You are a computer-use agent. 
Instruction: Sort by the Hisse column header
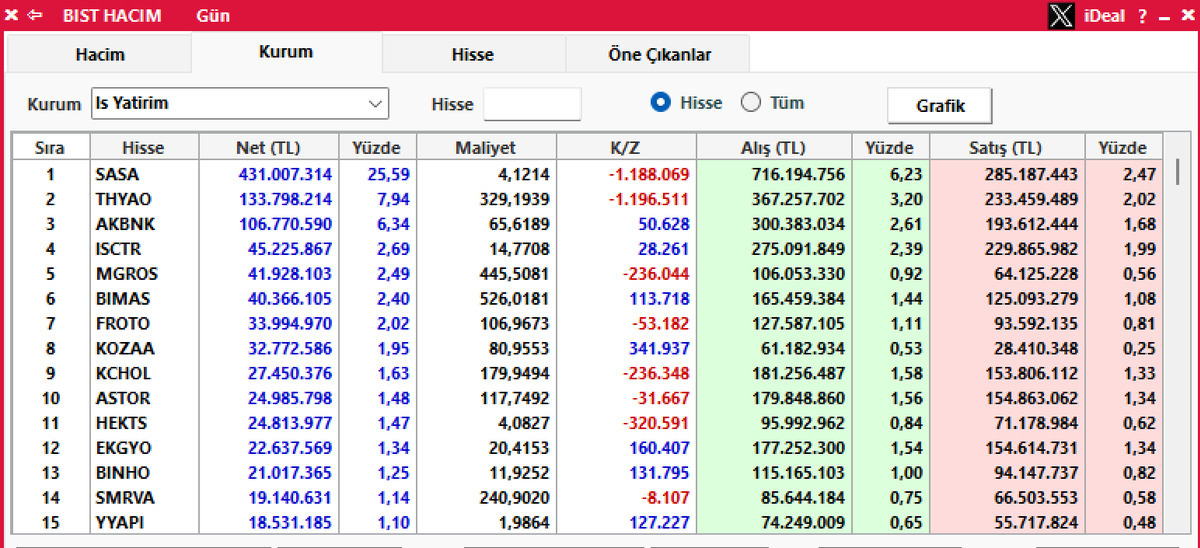[x=143, y=148]
